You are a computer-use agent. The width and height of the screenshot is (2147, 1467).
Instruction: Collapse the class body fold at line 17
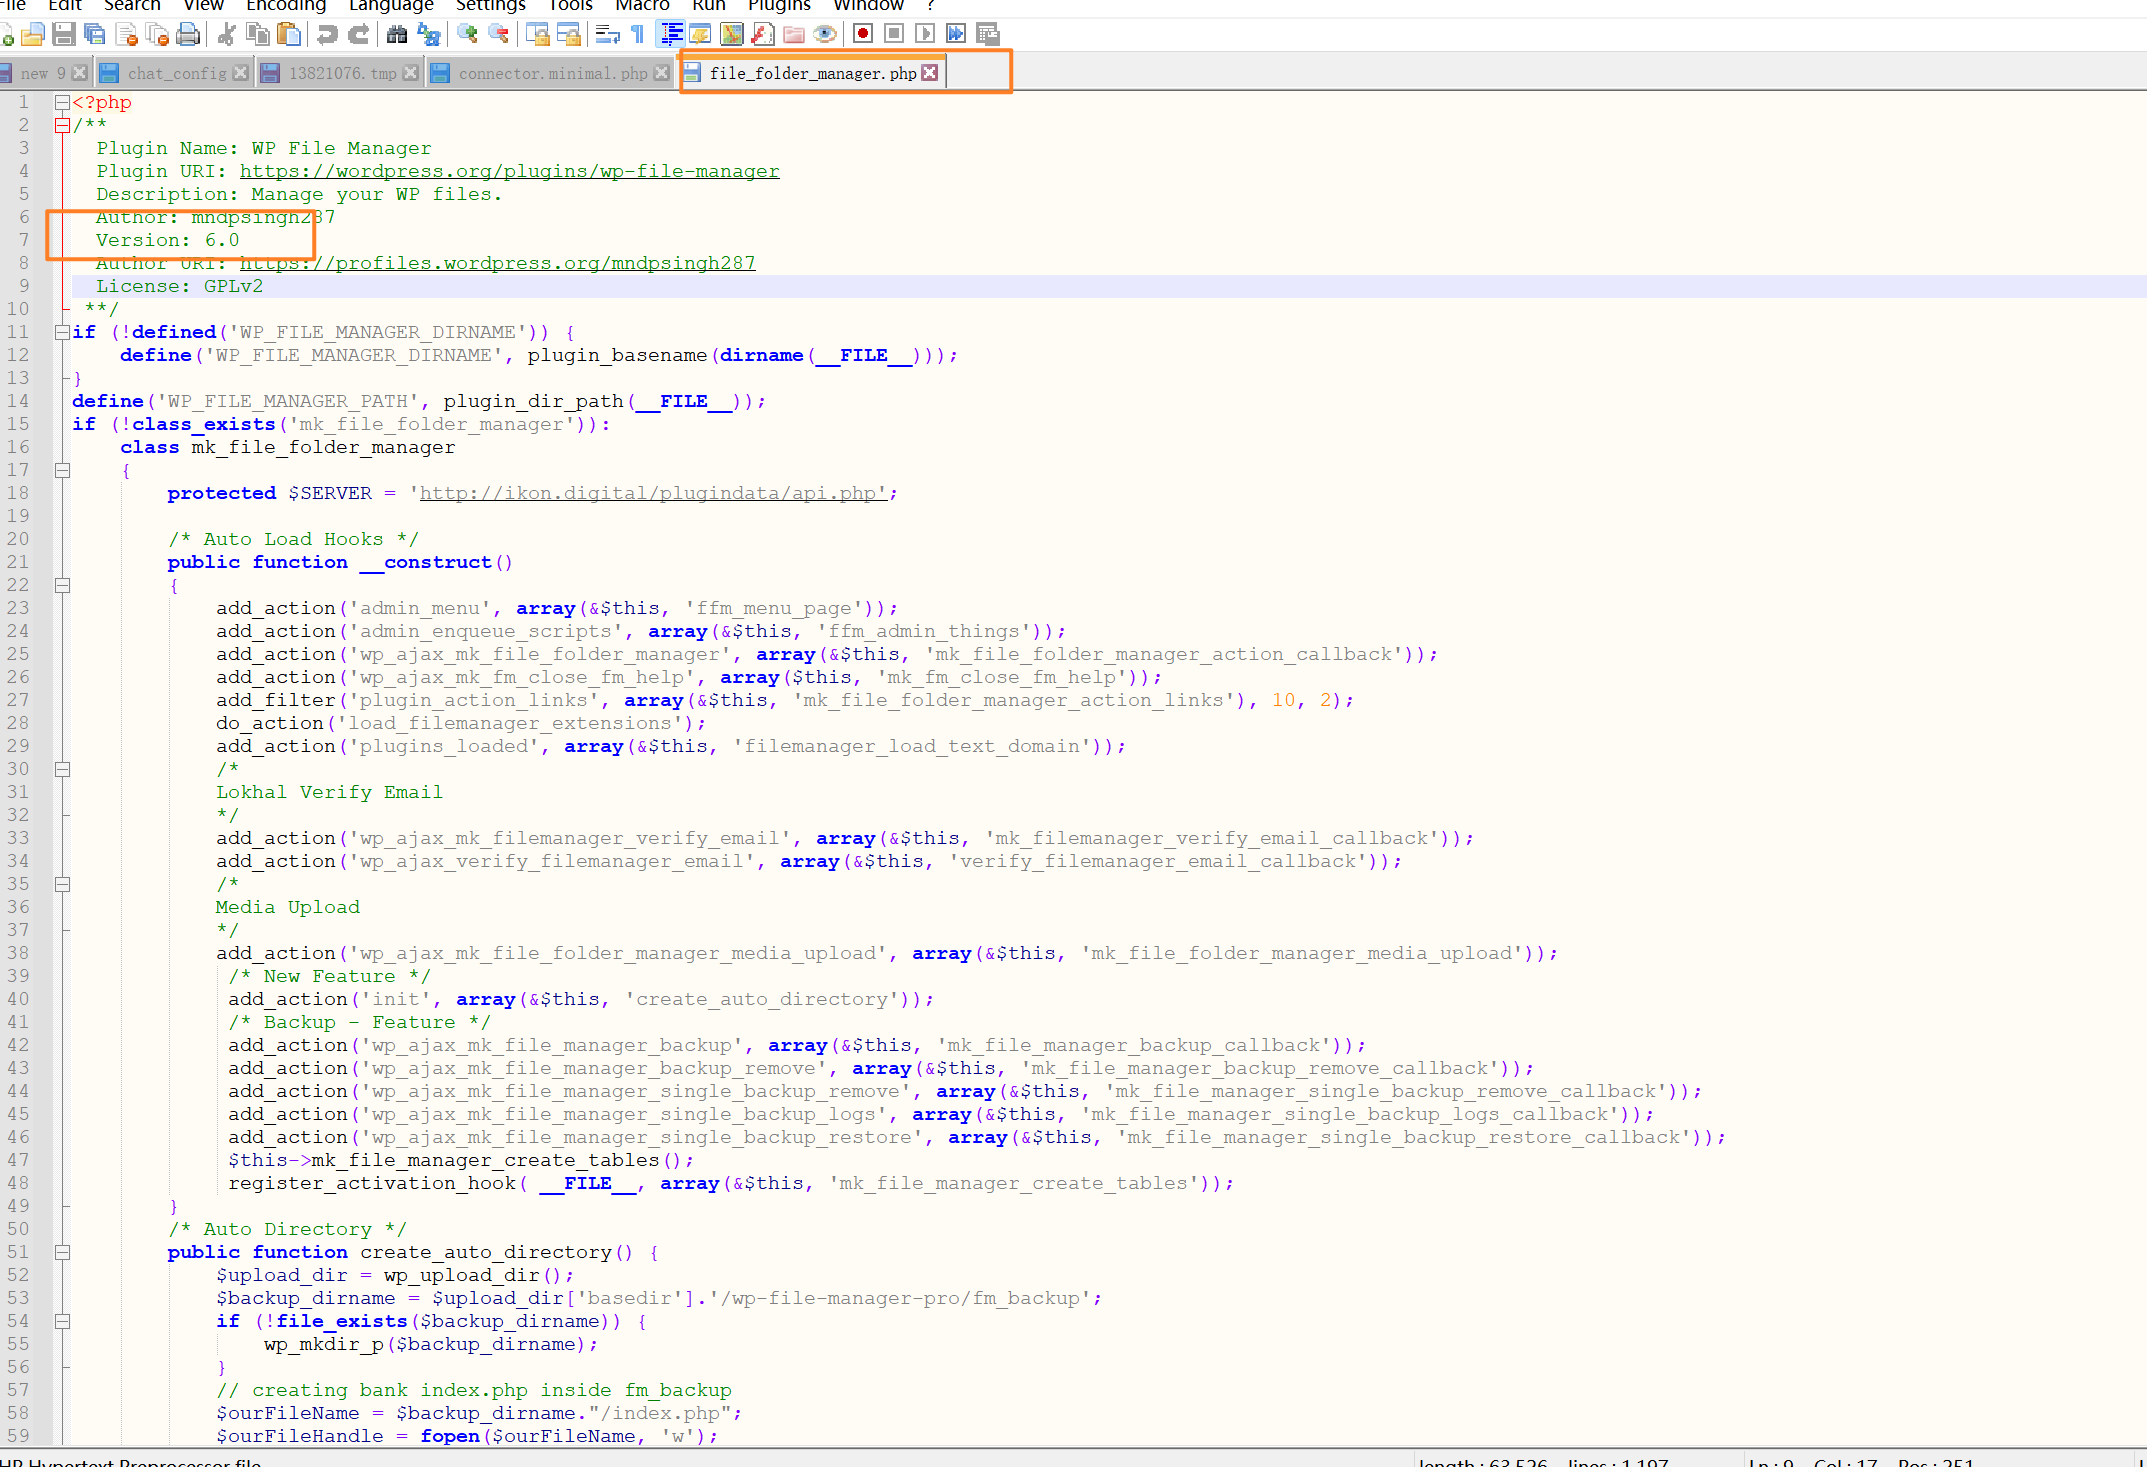62,470
